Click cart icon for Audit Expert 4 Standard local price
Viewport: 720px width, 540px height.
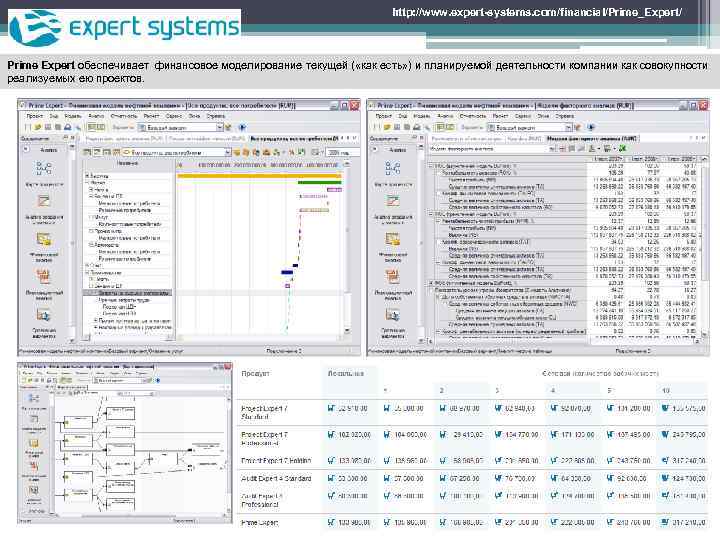pyautogui.click(x=331, y=478)
